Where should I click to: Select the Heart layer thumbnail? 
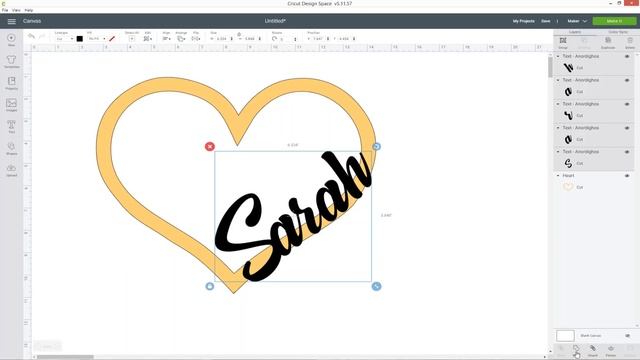pyautogui.click(x=568, y=187)
